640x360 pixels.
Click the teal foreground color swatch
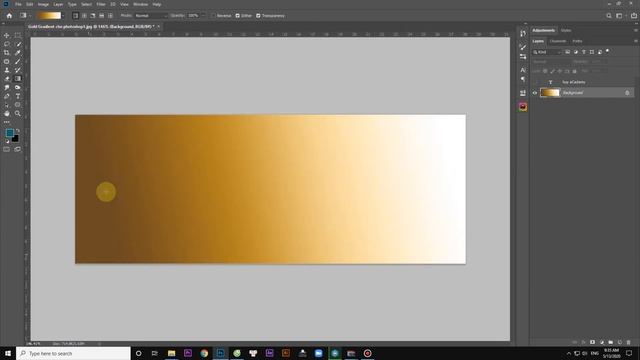10,133
